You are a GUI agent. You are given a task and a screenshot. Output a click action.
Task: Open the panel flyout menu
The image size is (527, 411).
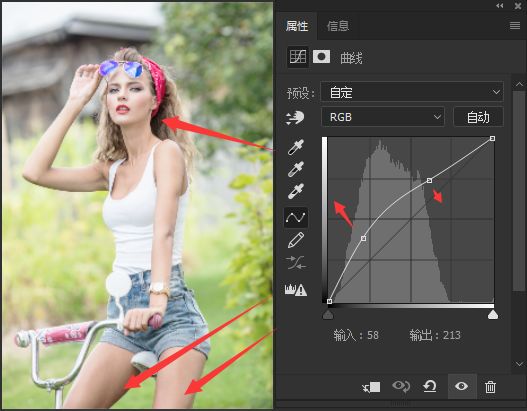pos(515,26)
